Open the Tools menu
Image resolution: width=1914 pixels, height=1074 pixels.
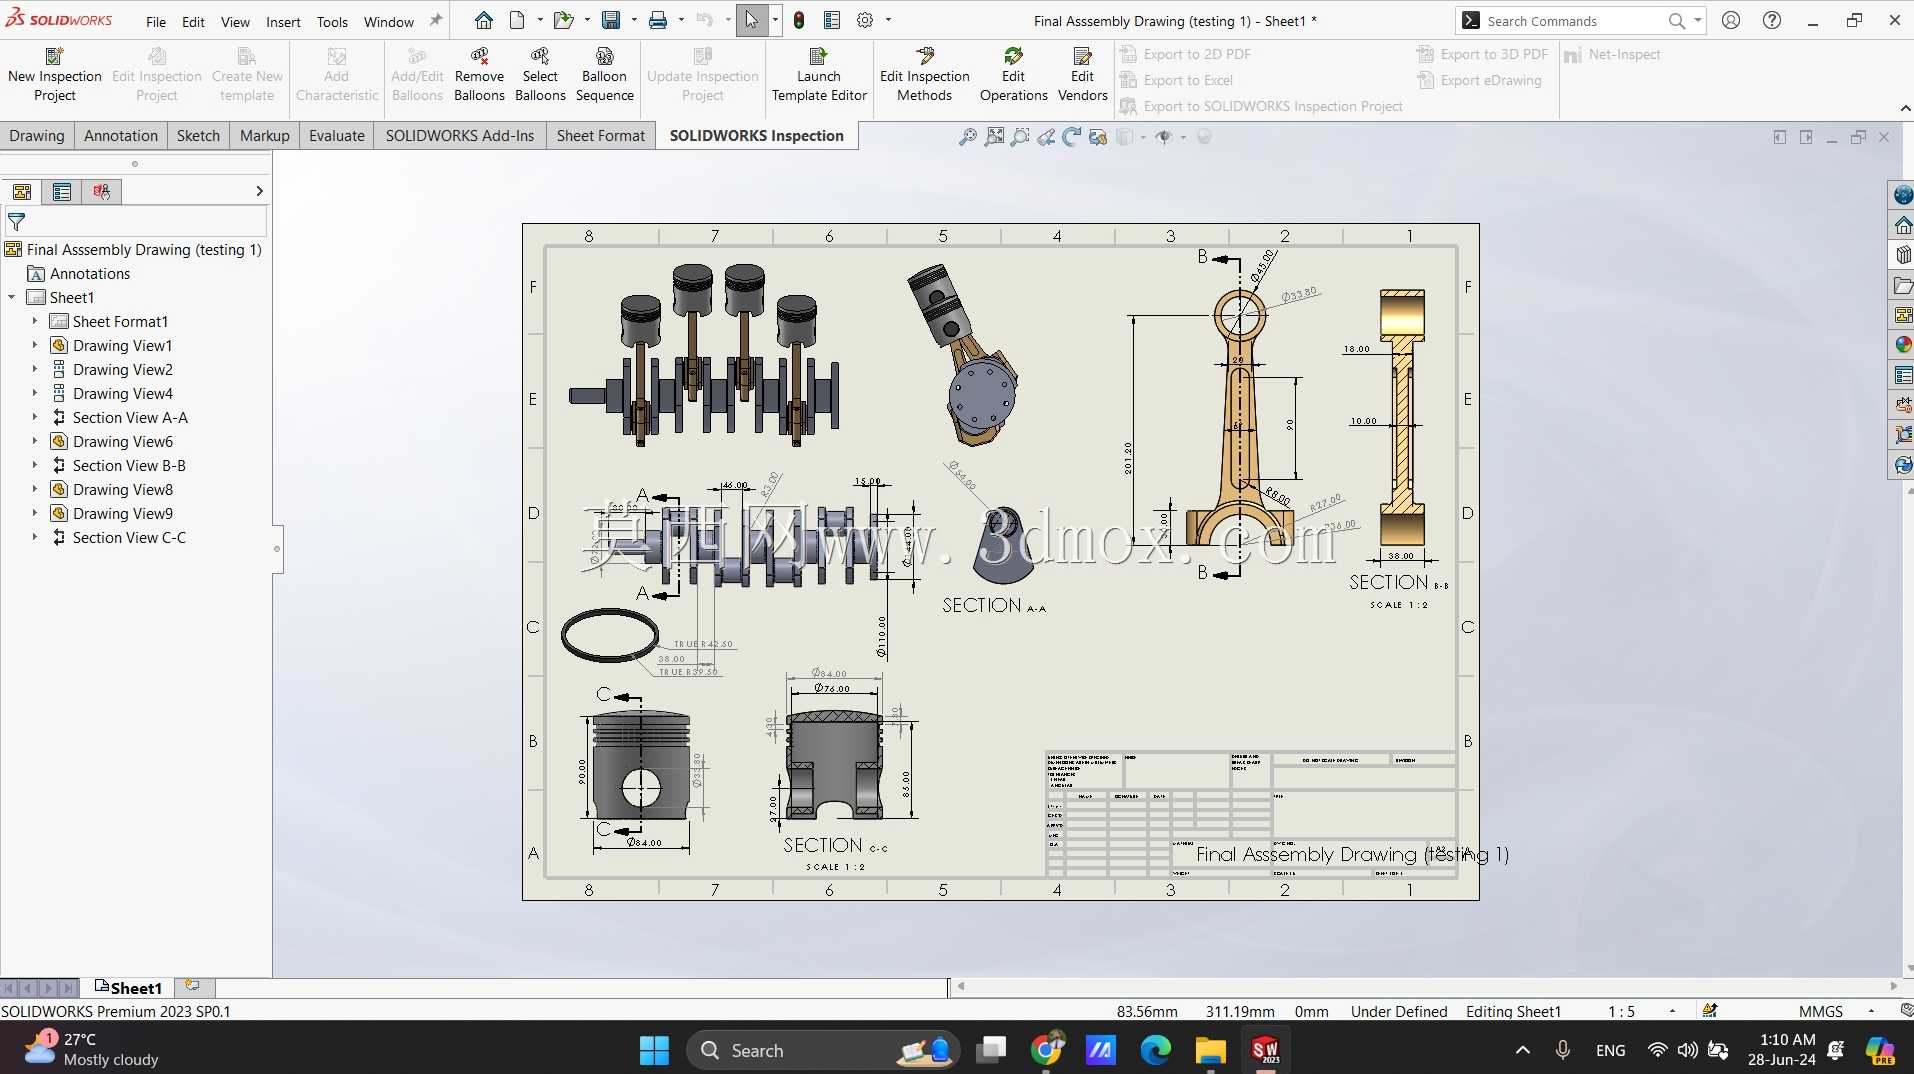coord(332,21)
